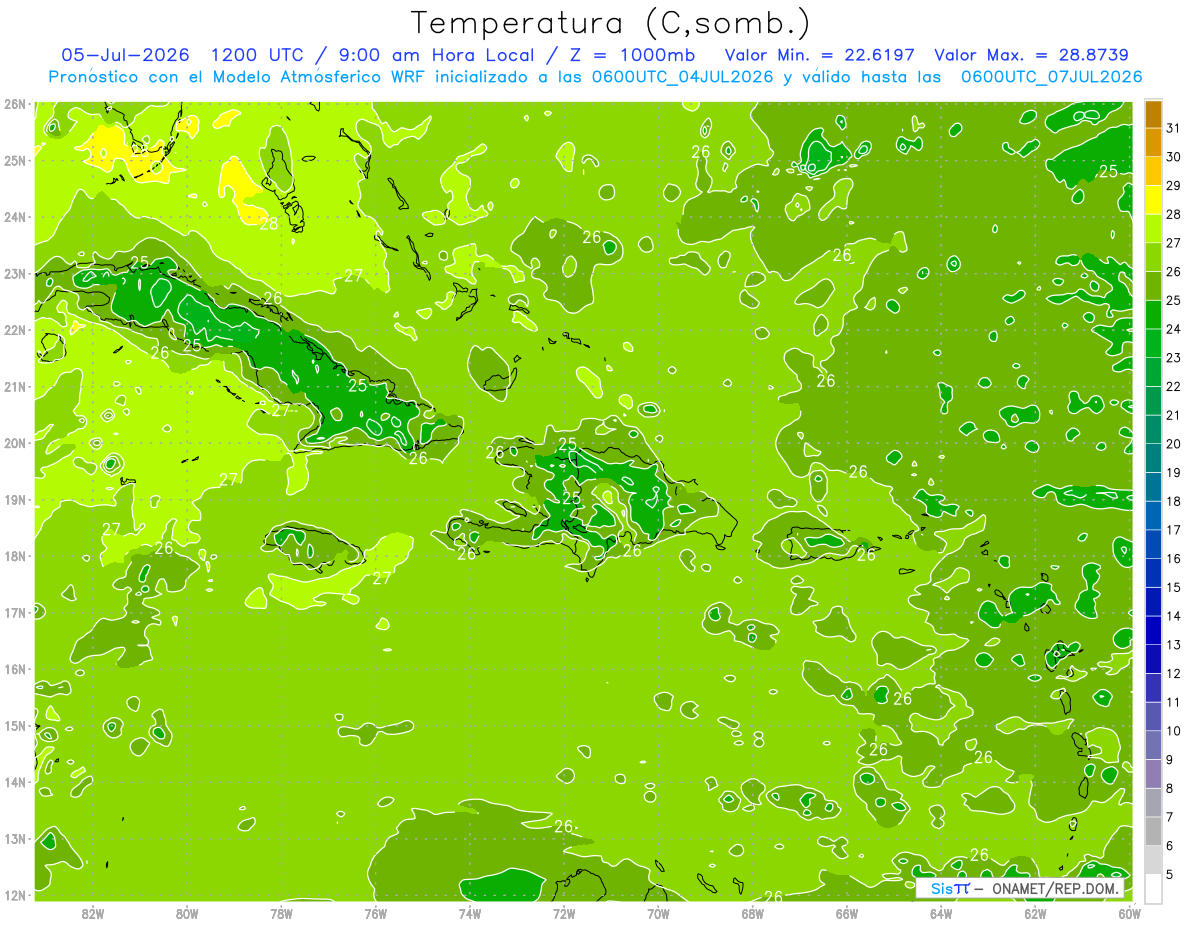
Task: Click the "Temperatura (C,somb.)" map title
Action: 611,24
